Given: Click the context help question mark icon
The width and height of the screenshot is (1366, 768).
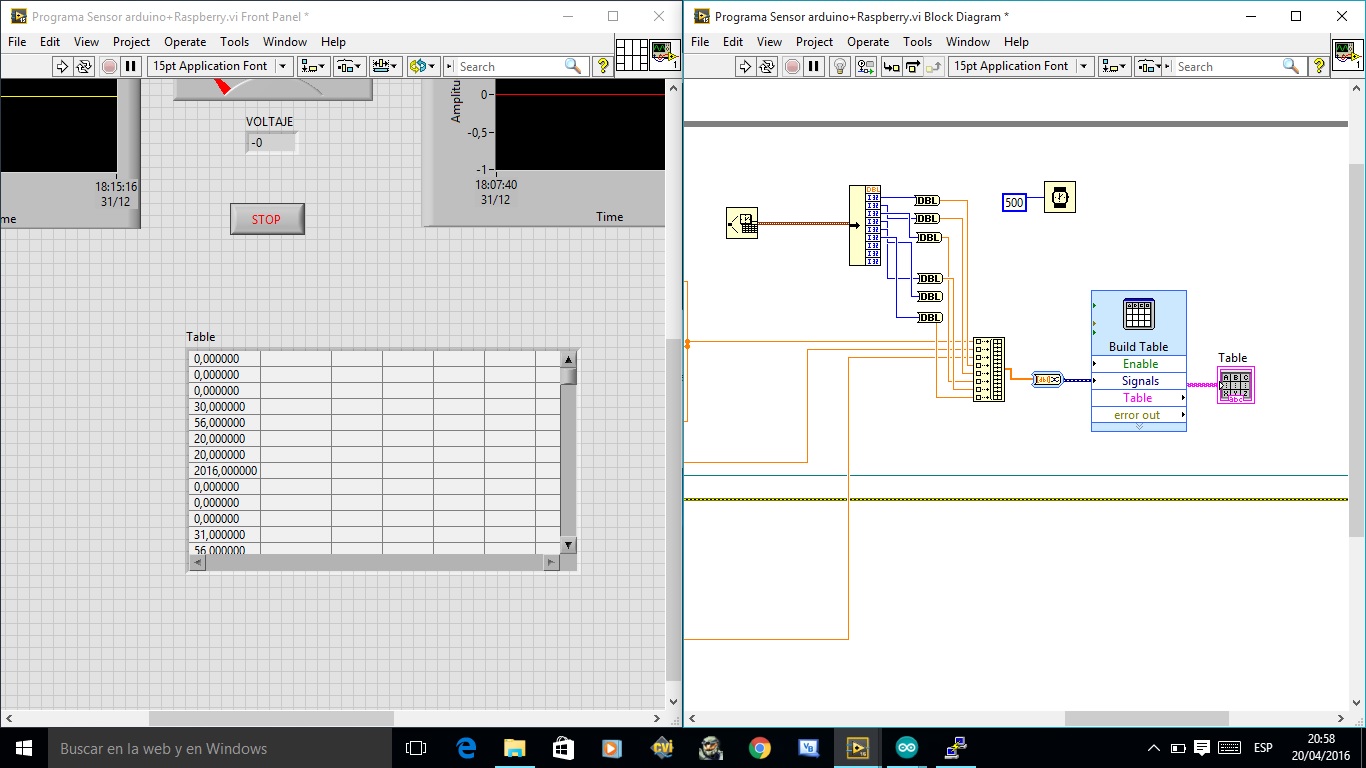Looking at the screenshot, I should pos(1319,66).
